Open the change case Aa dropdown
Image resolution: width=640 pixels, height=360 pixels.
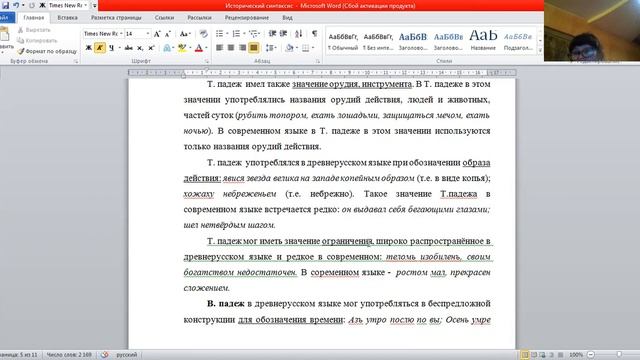coord(185,34)
